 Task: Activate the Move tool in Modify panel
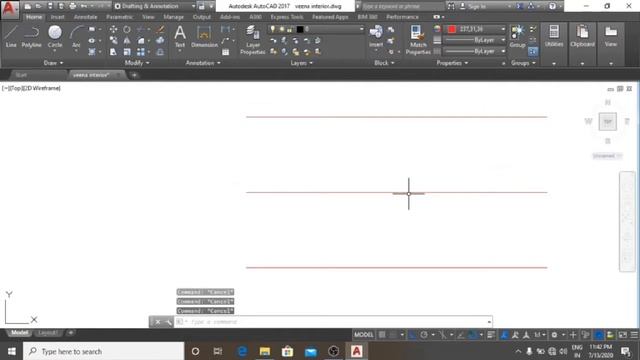[x=113, y=29]
